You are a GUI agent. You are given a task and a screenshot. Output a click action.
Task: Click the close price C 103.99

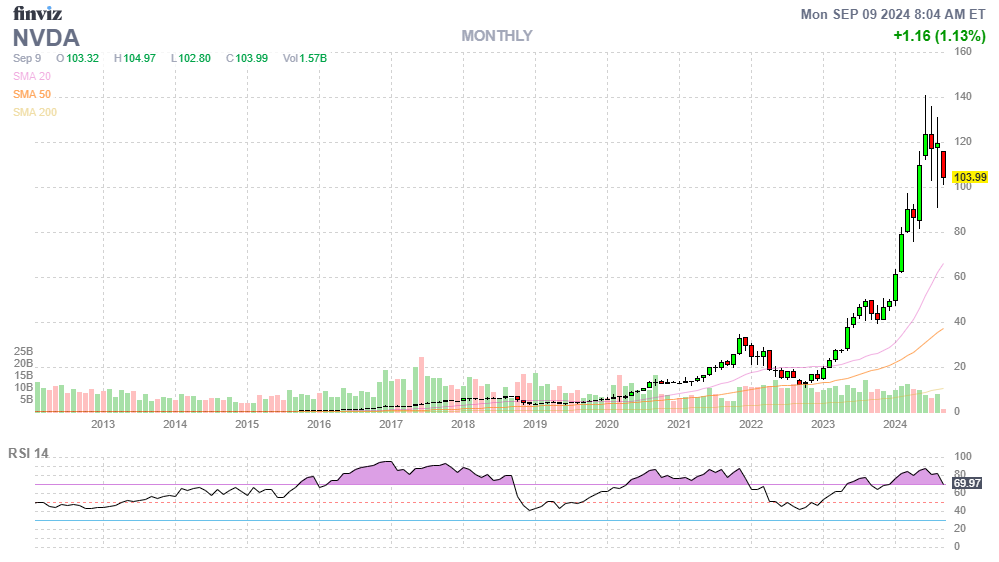coord(247,59)
